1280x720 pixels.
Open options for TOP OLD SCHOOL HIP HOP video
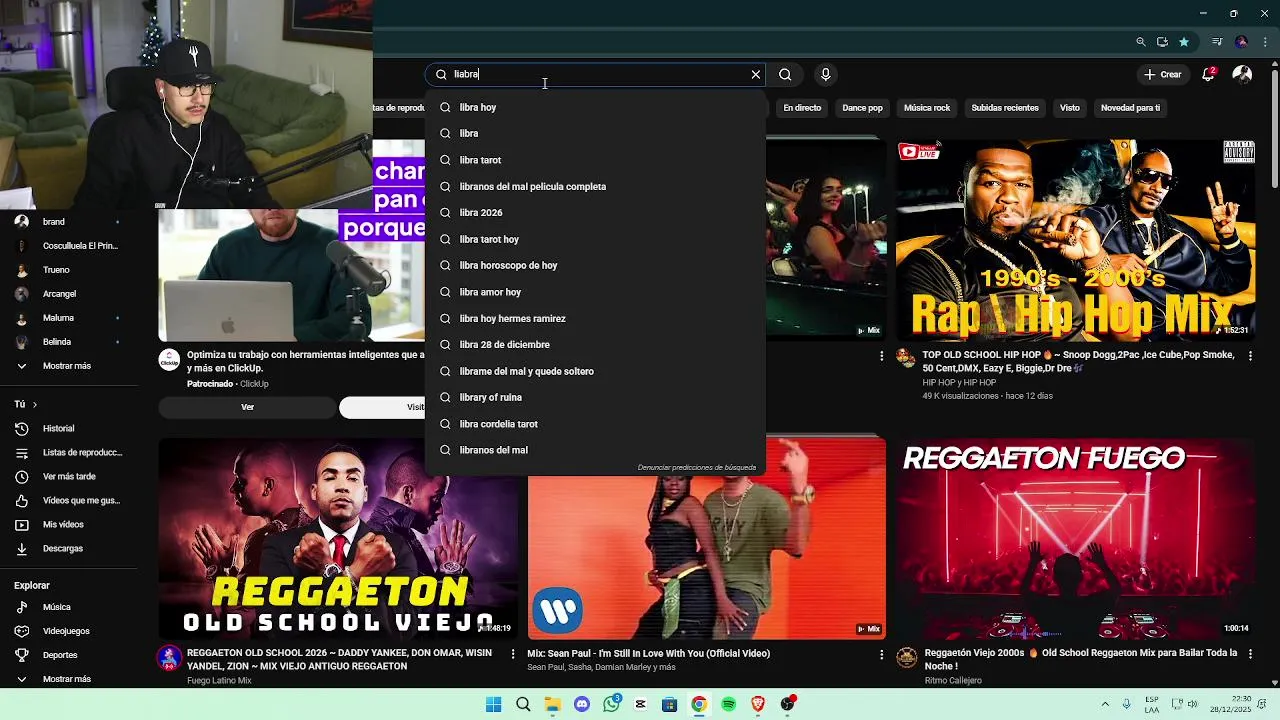coord(1250,356)
